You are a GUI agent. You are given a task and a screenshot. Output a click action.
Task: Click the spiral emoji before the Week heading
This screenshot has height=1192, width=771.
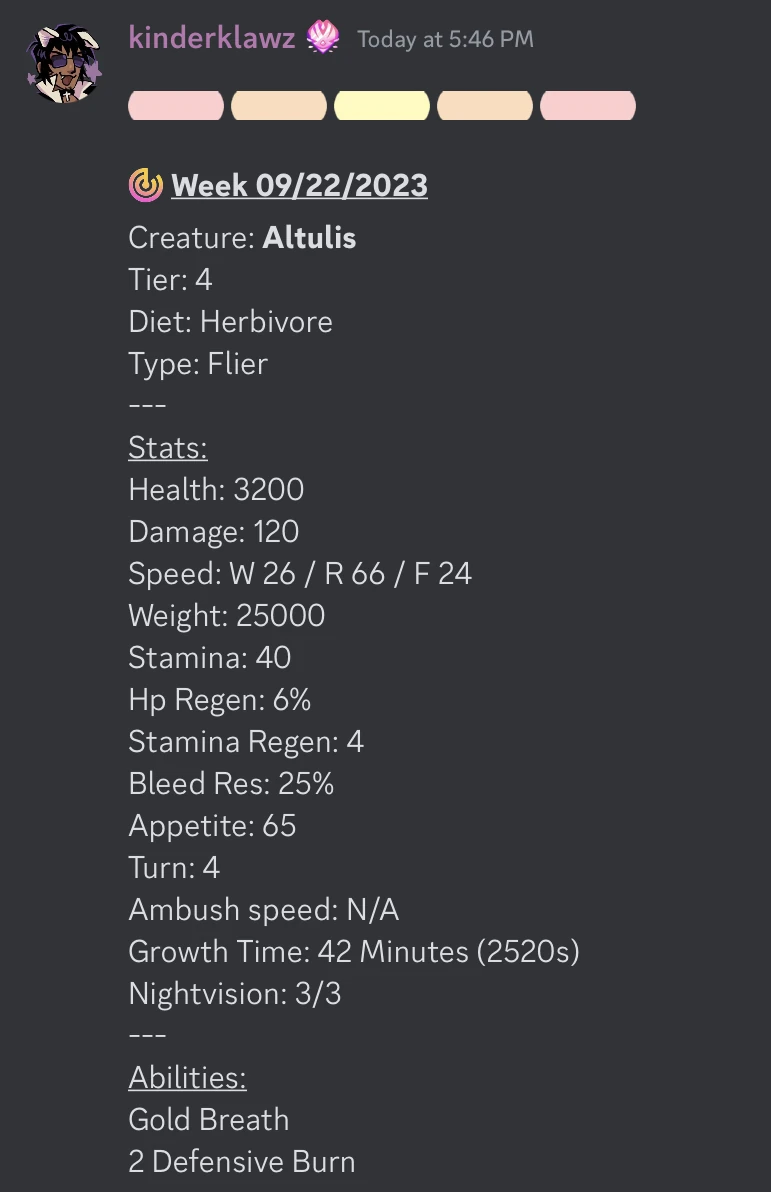click(144, 185)
